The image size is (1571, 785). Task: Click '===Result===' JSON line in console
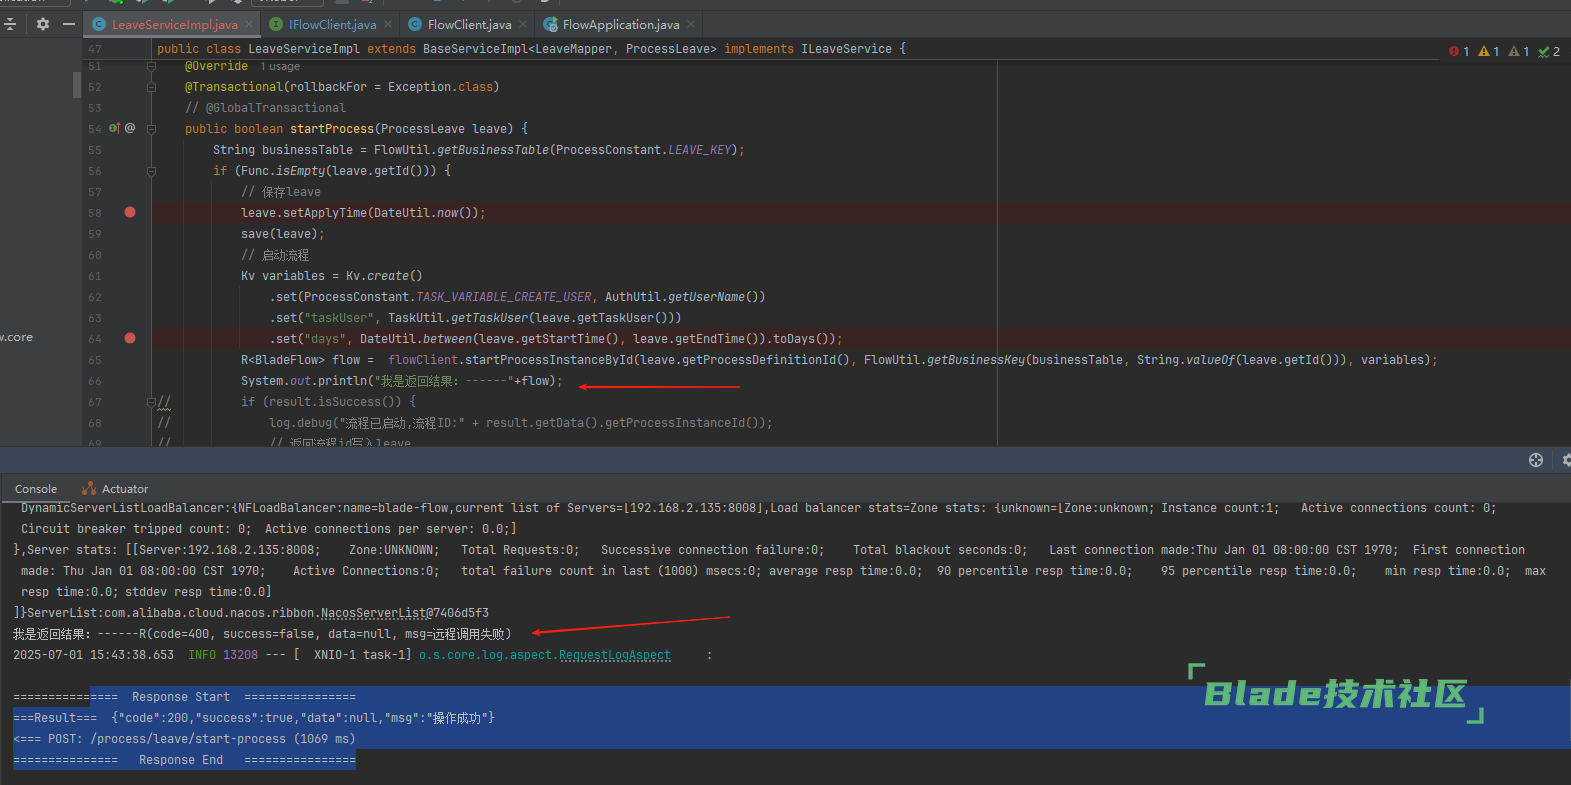254,718
